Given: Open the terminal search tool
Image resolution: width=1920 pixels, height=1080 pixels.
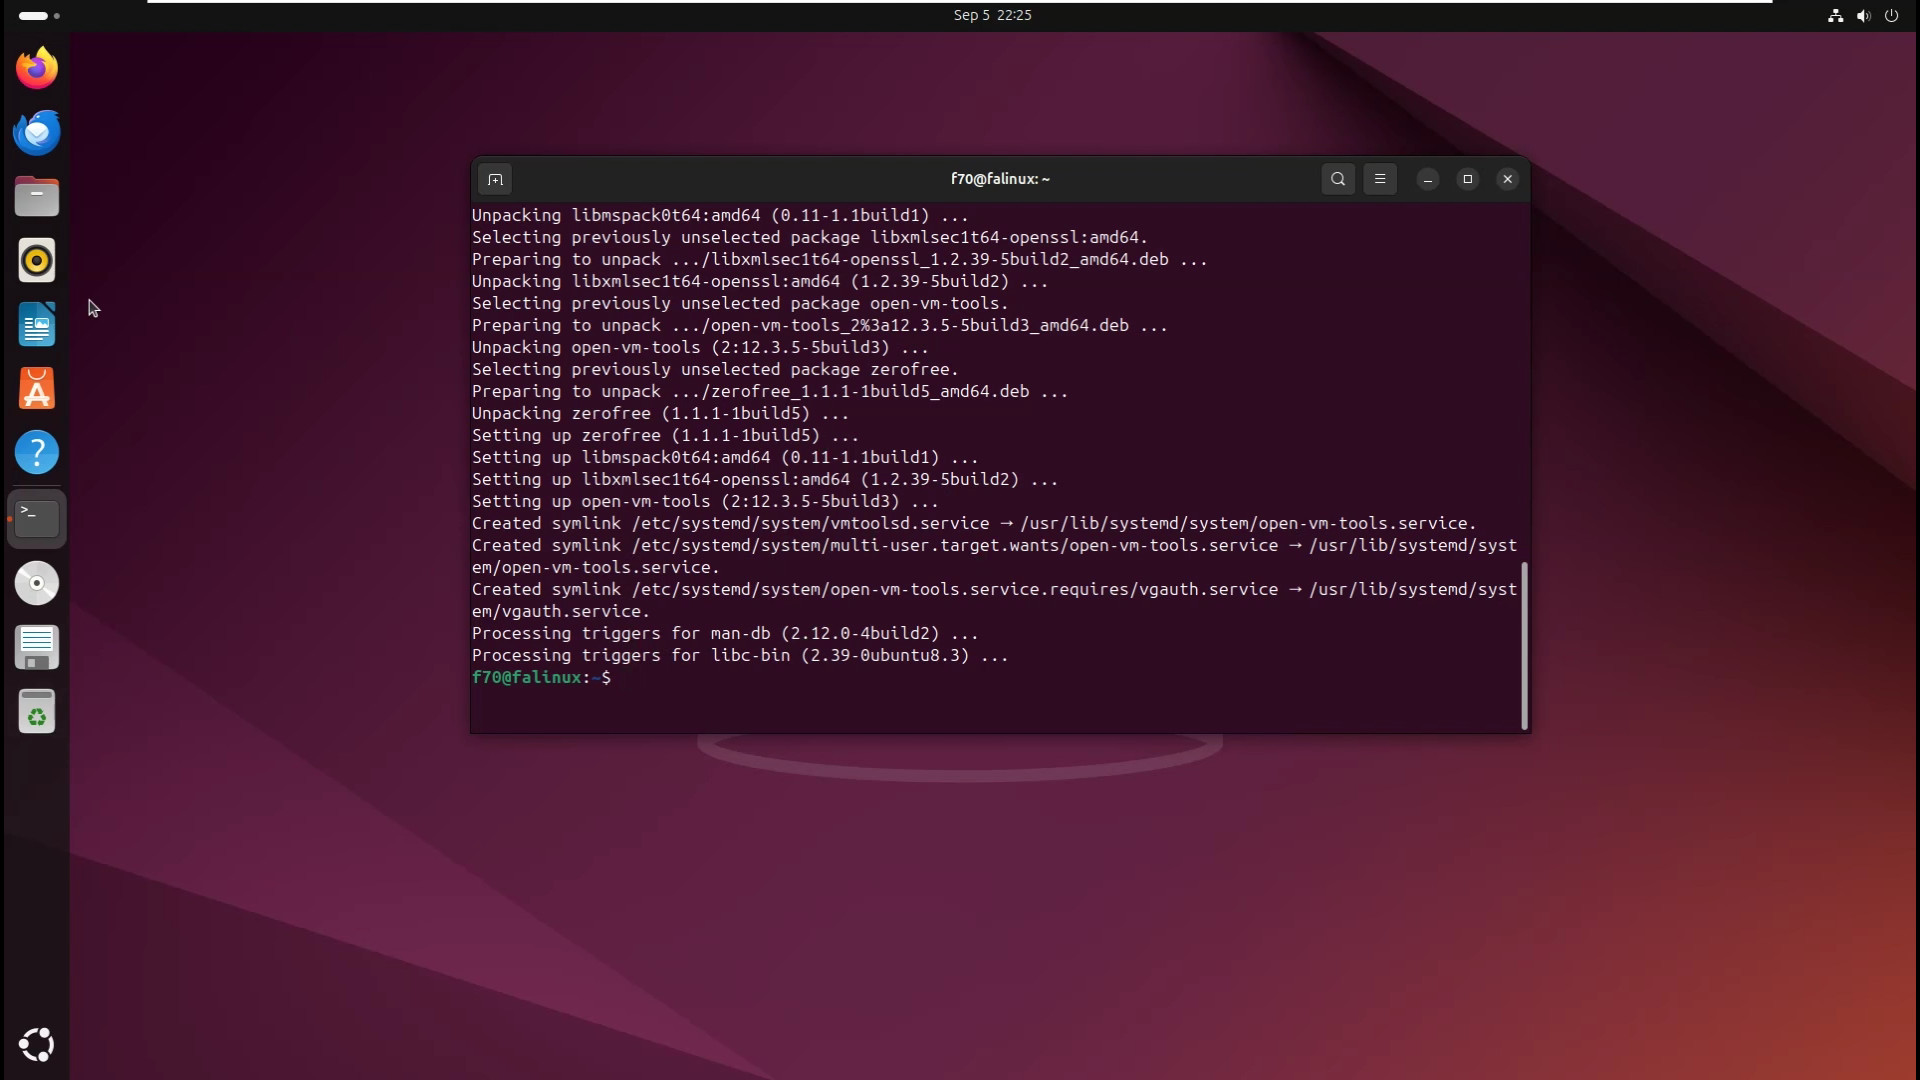Looking at the screenshot, I should pos(1338,179).
